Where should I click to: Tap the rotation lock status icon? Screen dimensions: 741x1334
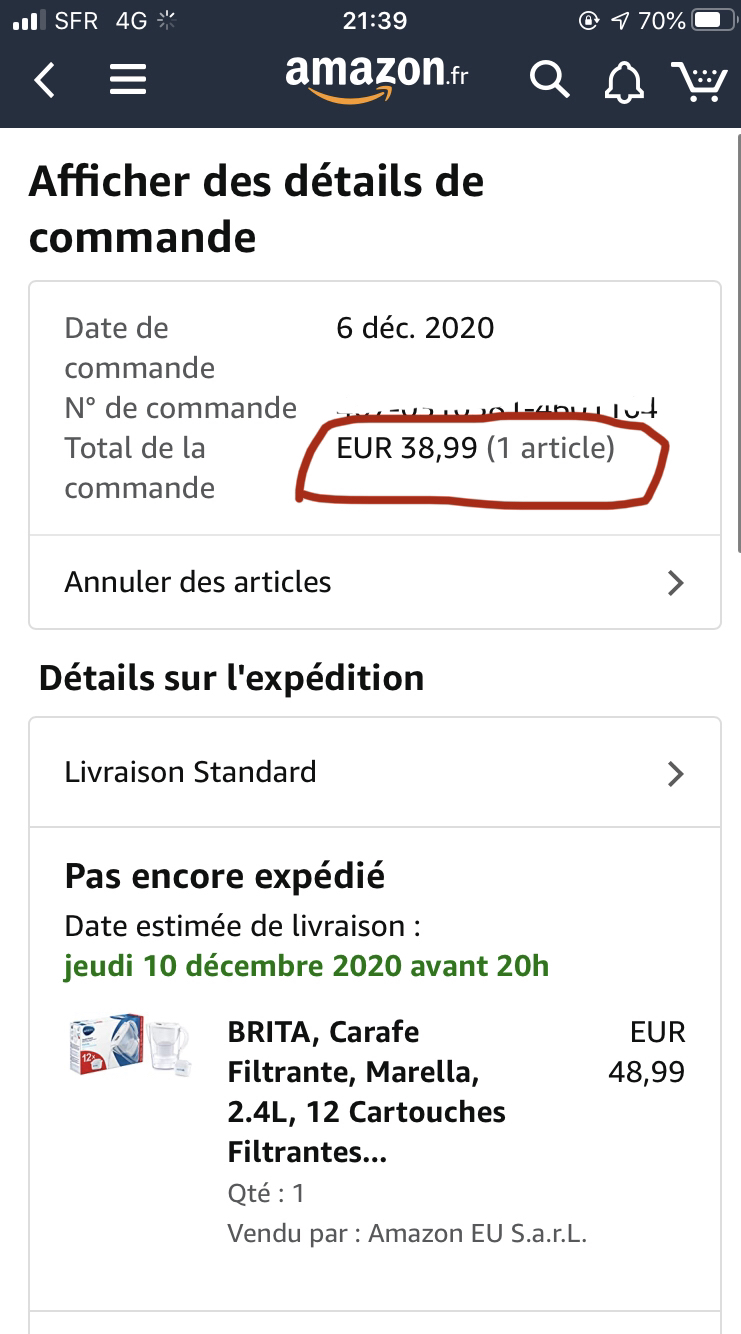point(588,21)
